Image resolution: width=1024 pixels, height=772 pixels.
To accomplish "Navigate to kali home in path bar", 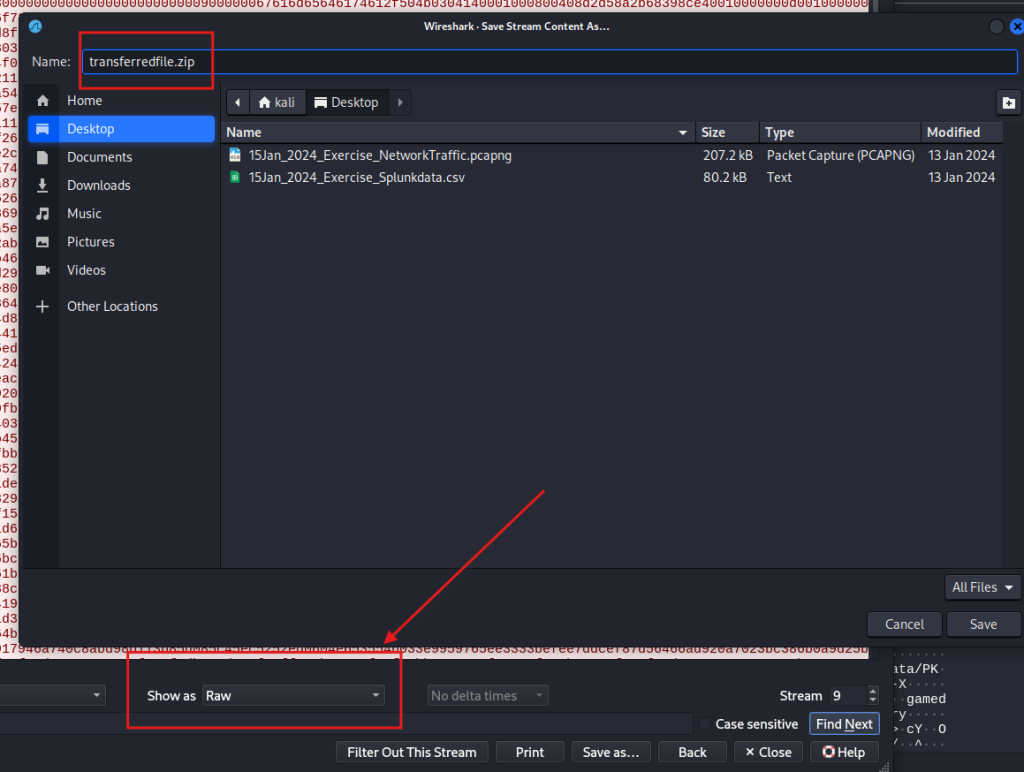I will (277, 103).
